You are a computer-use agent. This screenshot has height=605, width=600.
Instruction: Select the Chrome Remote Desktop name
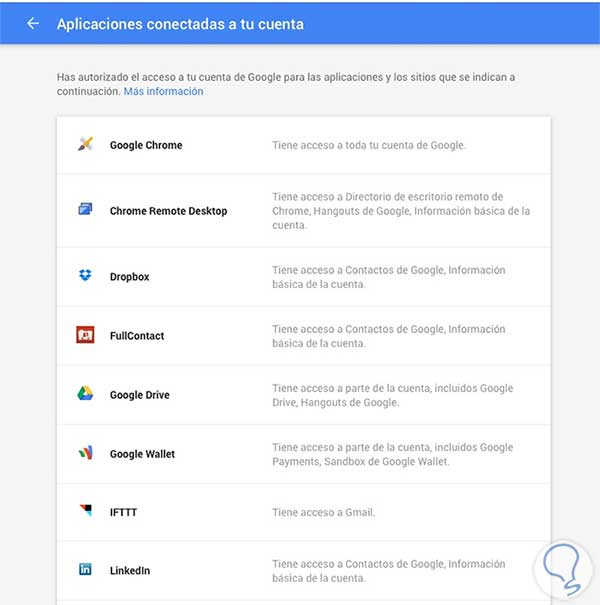click(168, 211)
